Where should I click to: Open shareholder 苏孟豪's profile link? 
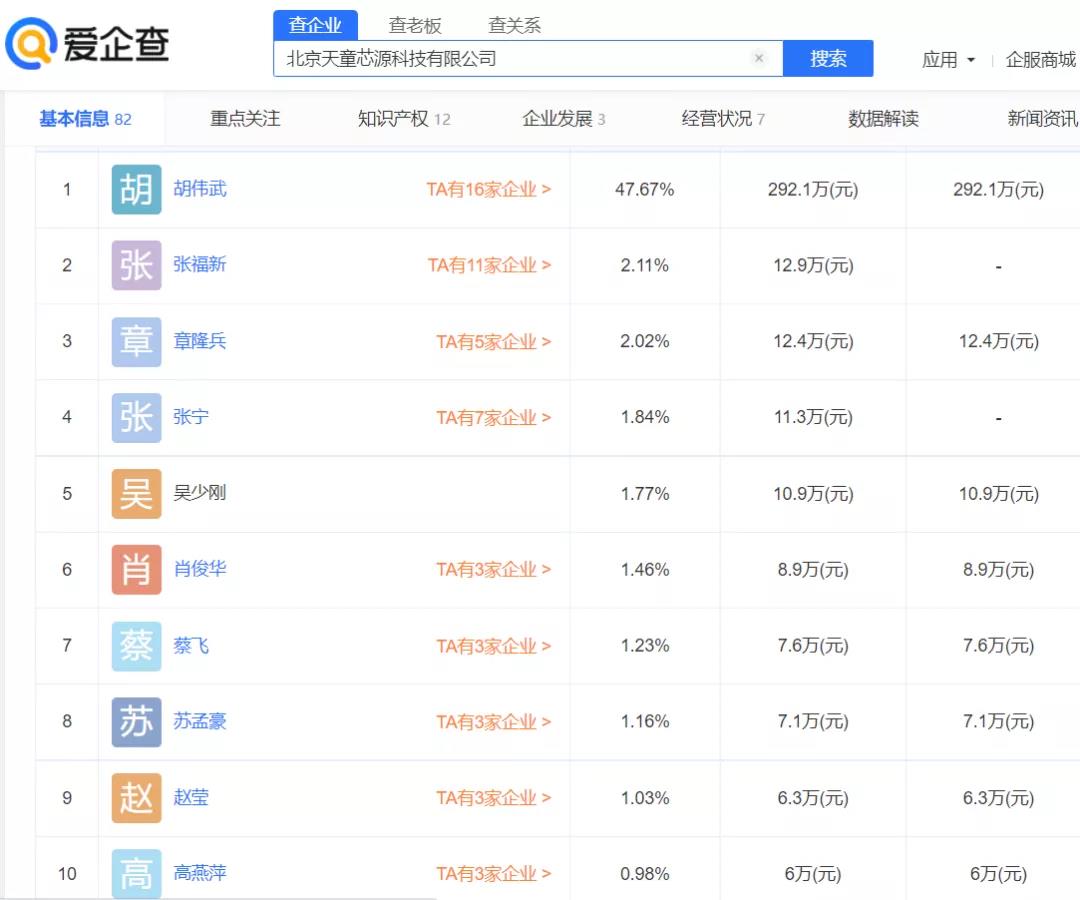tap(200, 721)
